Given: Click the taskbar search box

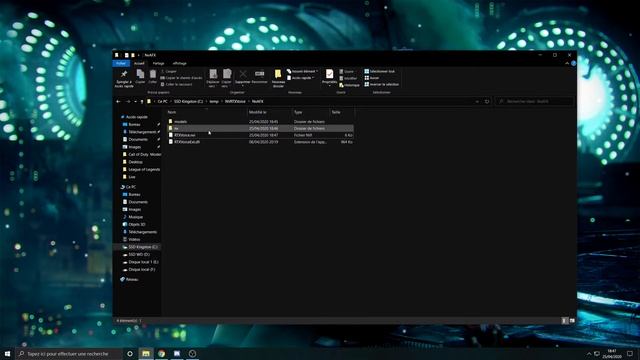Looking at the screenshot, I should tap(69, 353).
